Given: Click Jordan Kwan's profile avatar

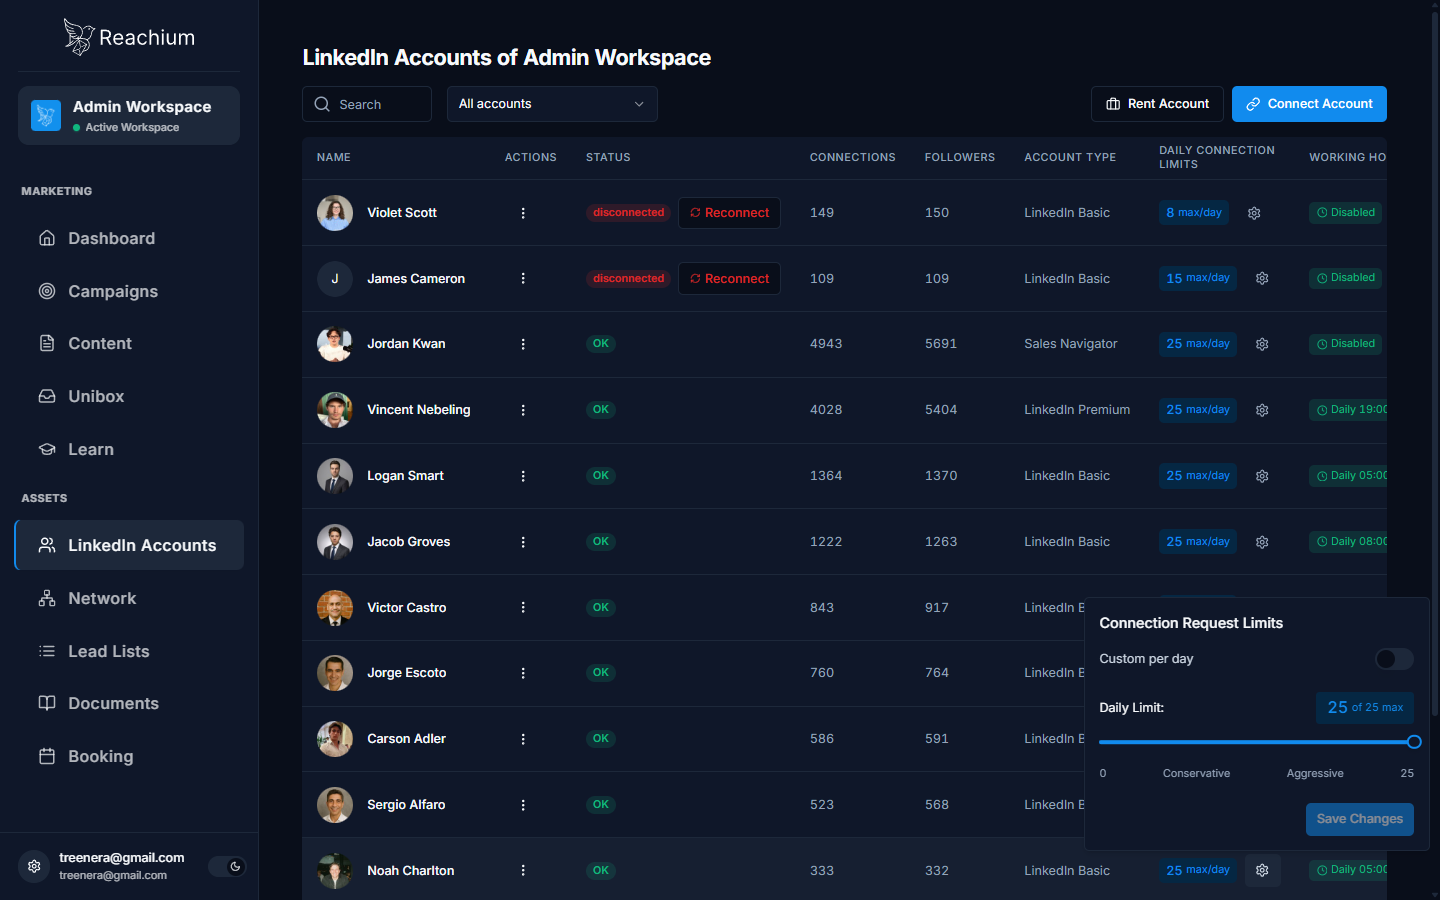Looking at the screenshot, I should pos(335,344).
